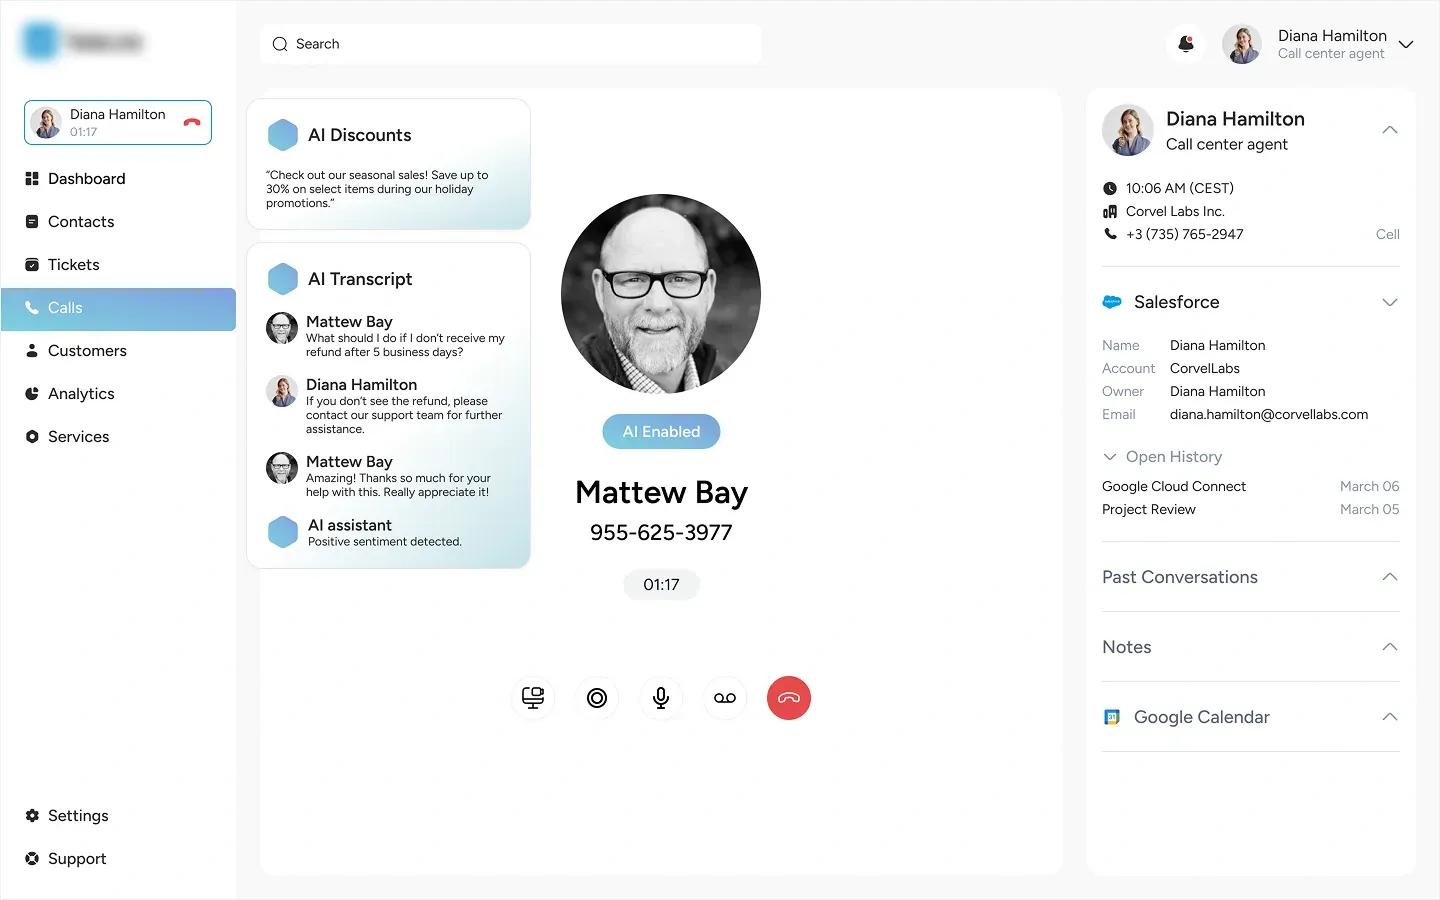Collapse the Past Conversations panel
Screen dimensions: 1440x900
click(x=1389, y=577)
